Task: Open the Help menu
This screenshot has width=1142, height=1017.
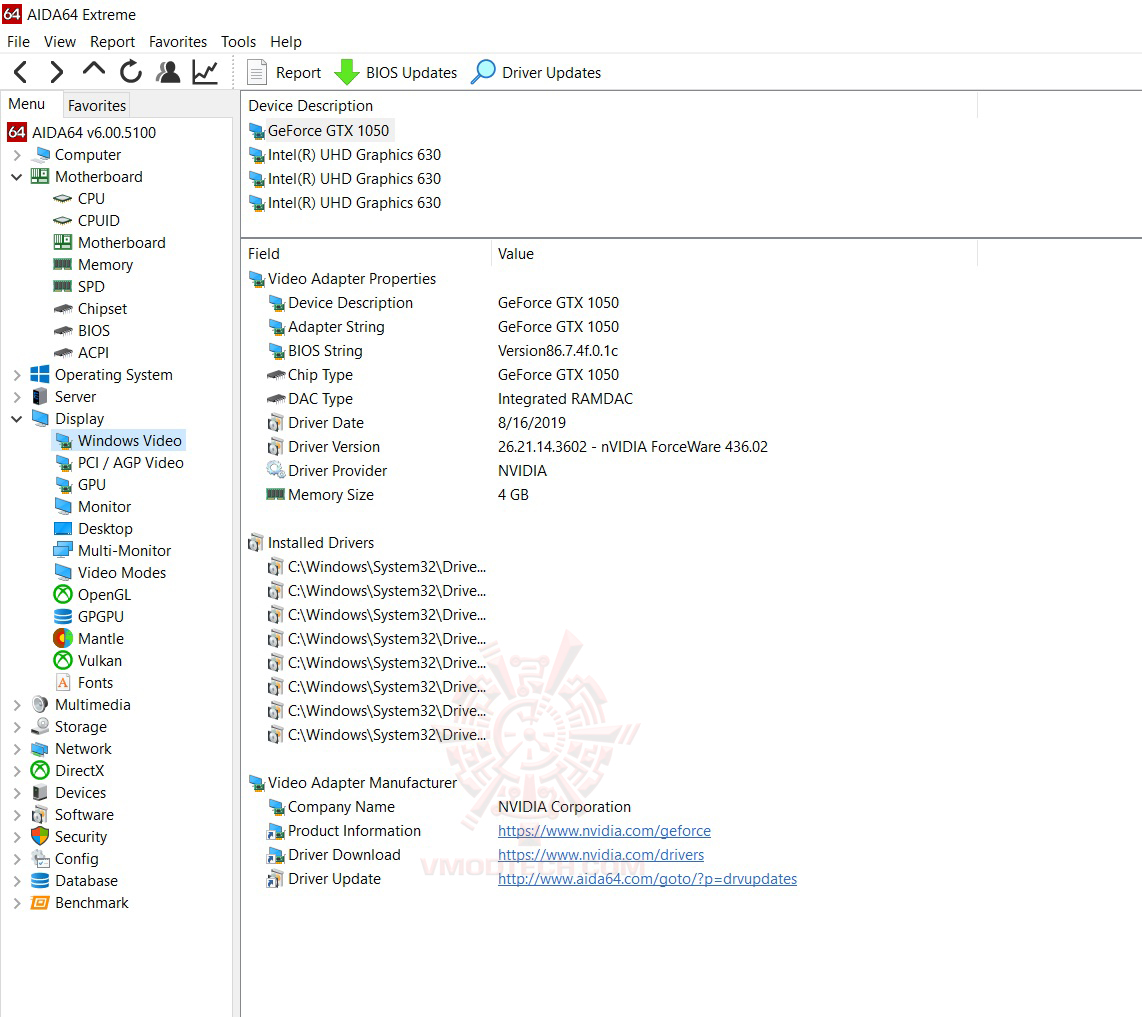Action: click(286, 42)
